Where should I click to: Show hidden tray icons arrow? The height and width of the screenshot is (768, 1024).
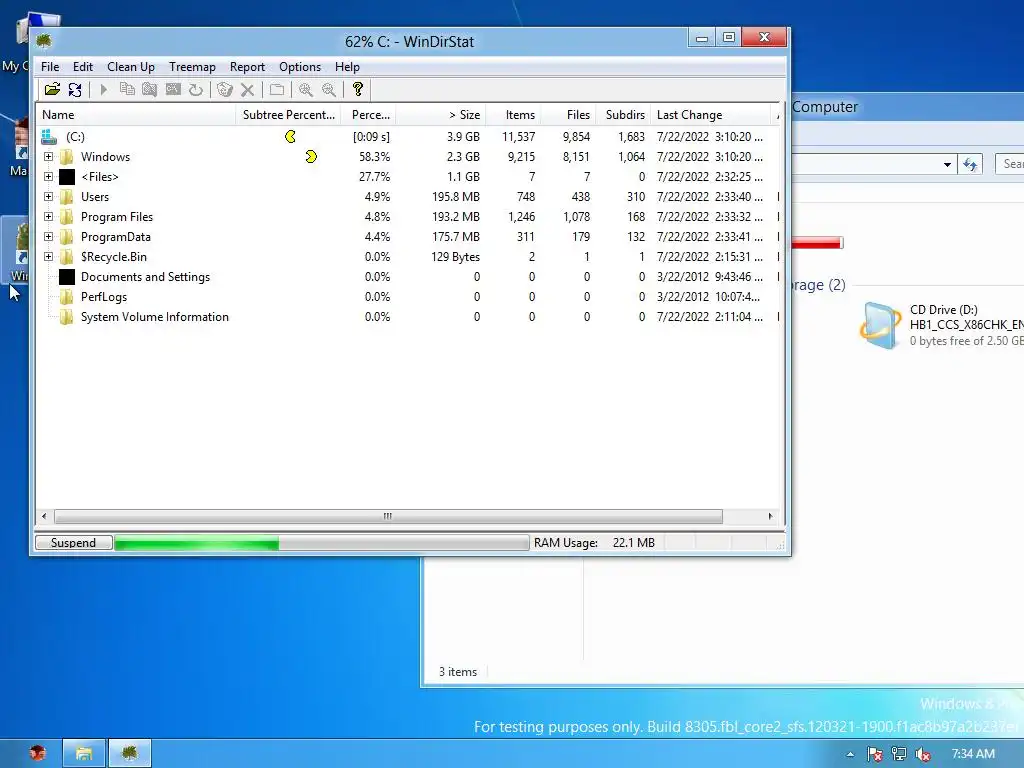coord(850,754)
